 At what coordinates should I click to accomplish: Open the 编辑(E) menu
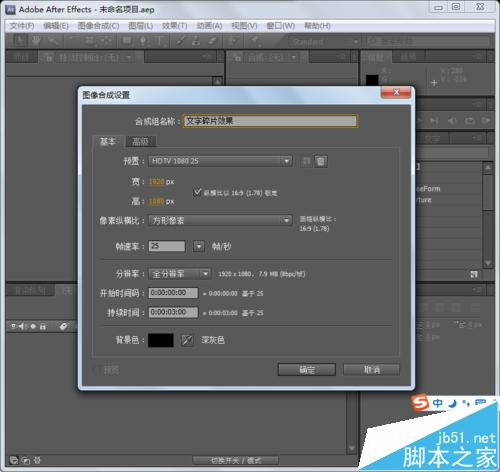point(56,26)
